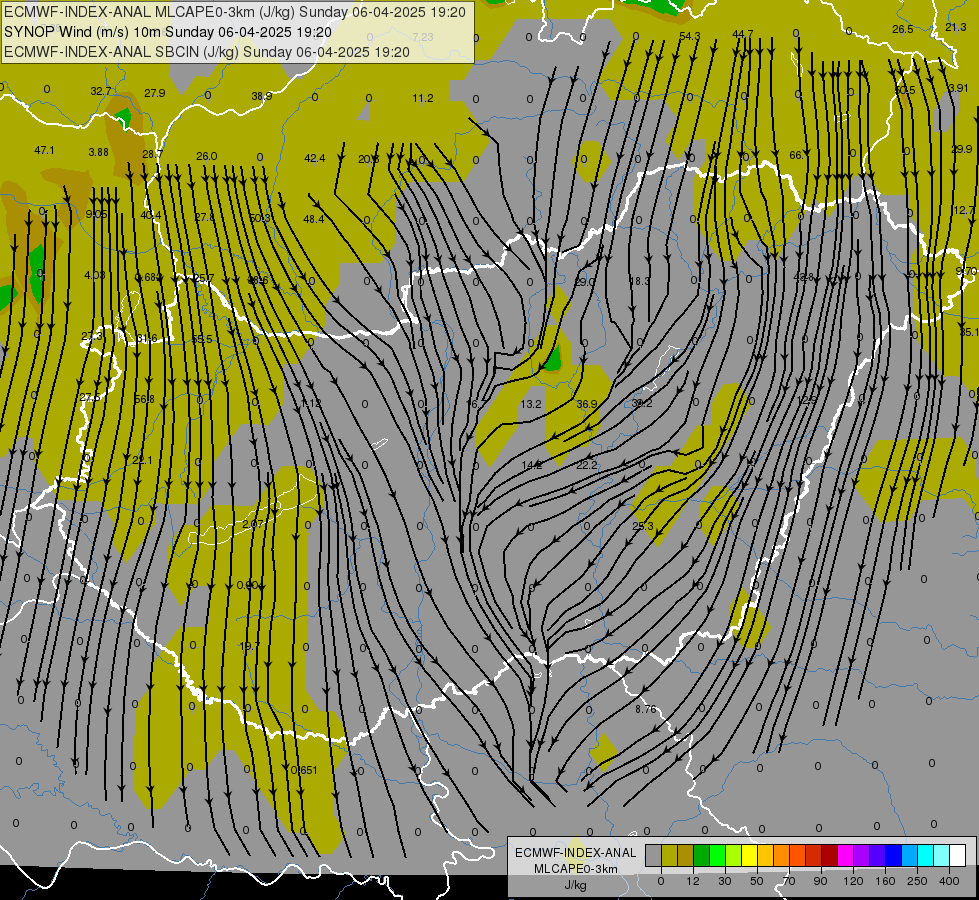Click the map value 12.9
979x900 pixels.
click(807, 400)
